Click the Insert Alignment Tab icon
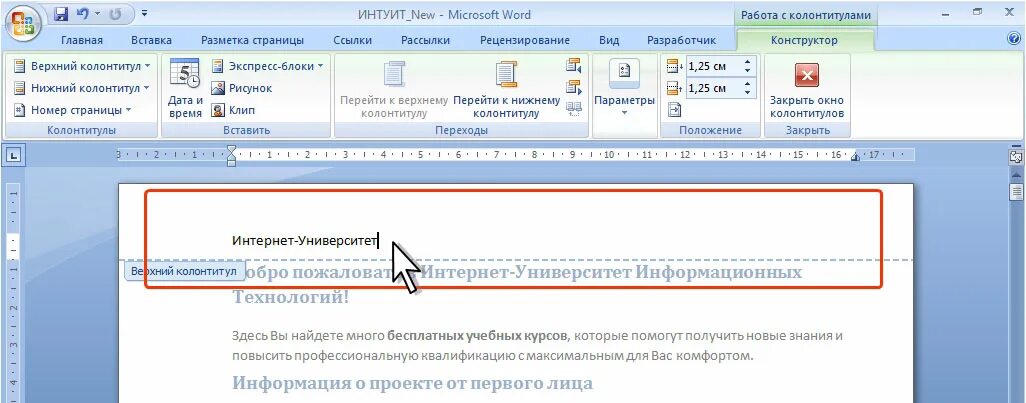 [674, 110]
